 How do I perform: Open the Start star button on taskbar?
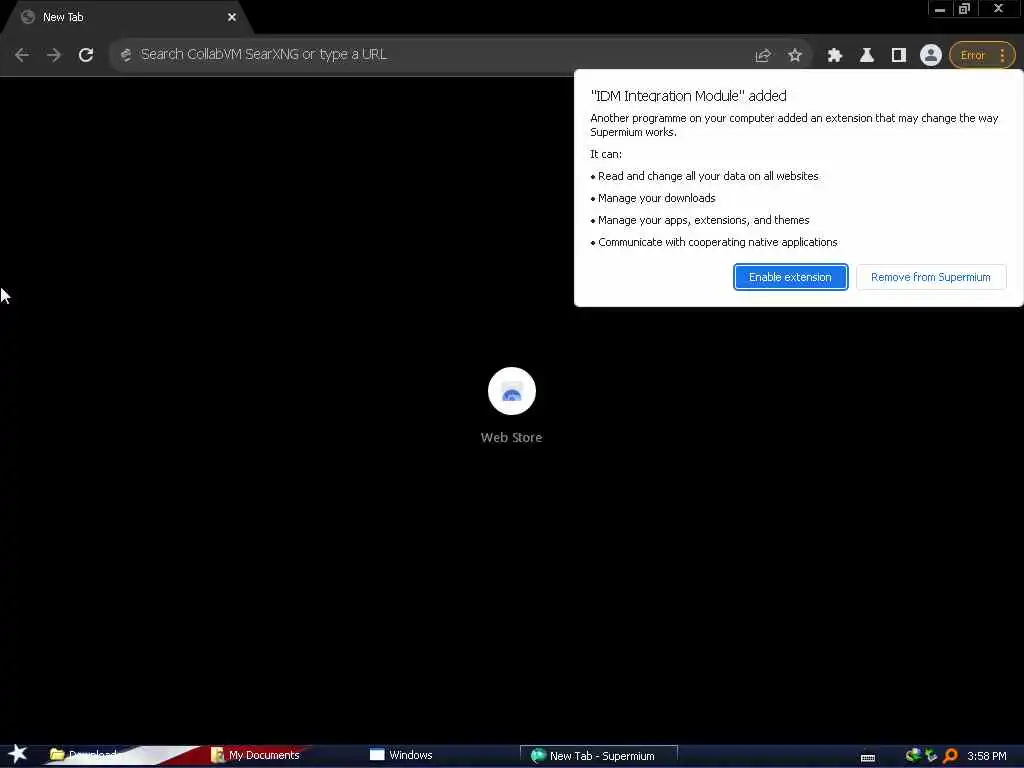coord(18,754)
